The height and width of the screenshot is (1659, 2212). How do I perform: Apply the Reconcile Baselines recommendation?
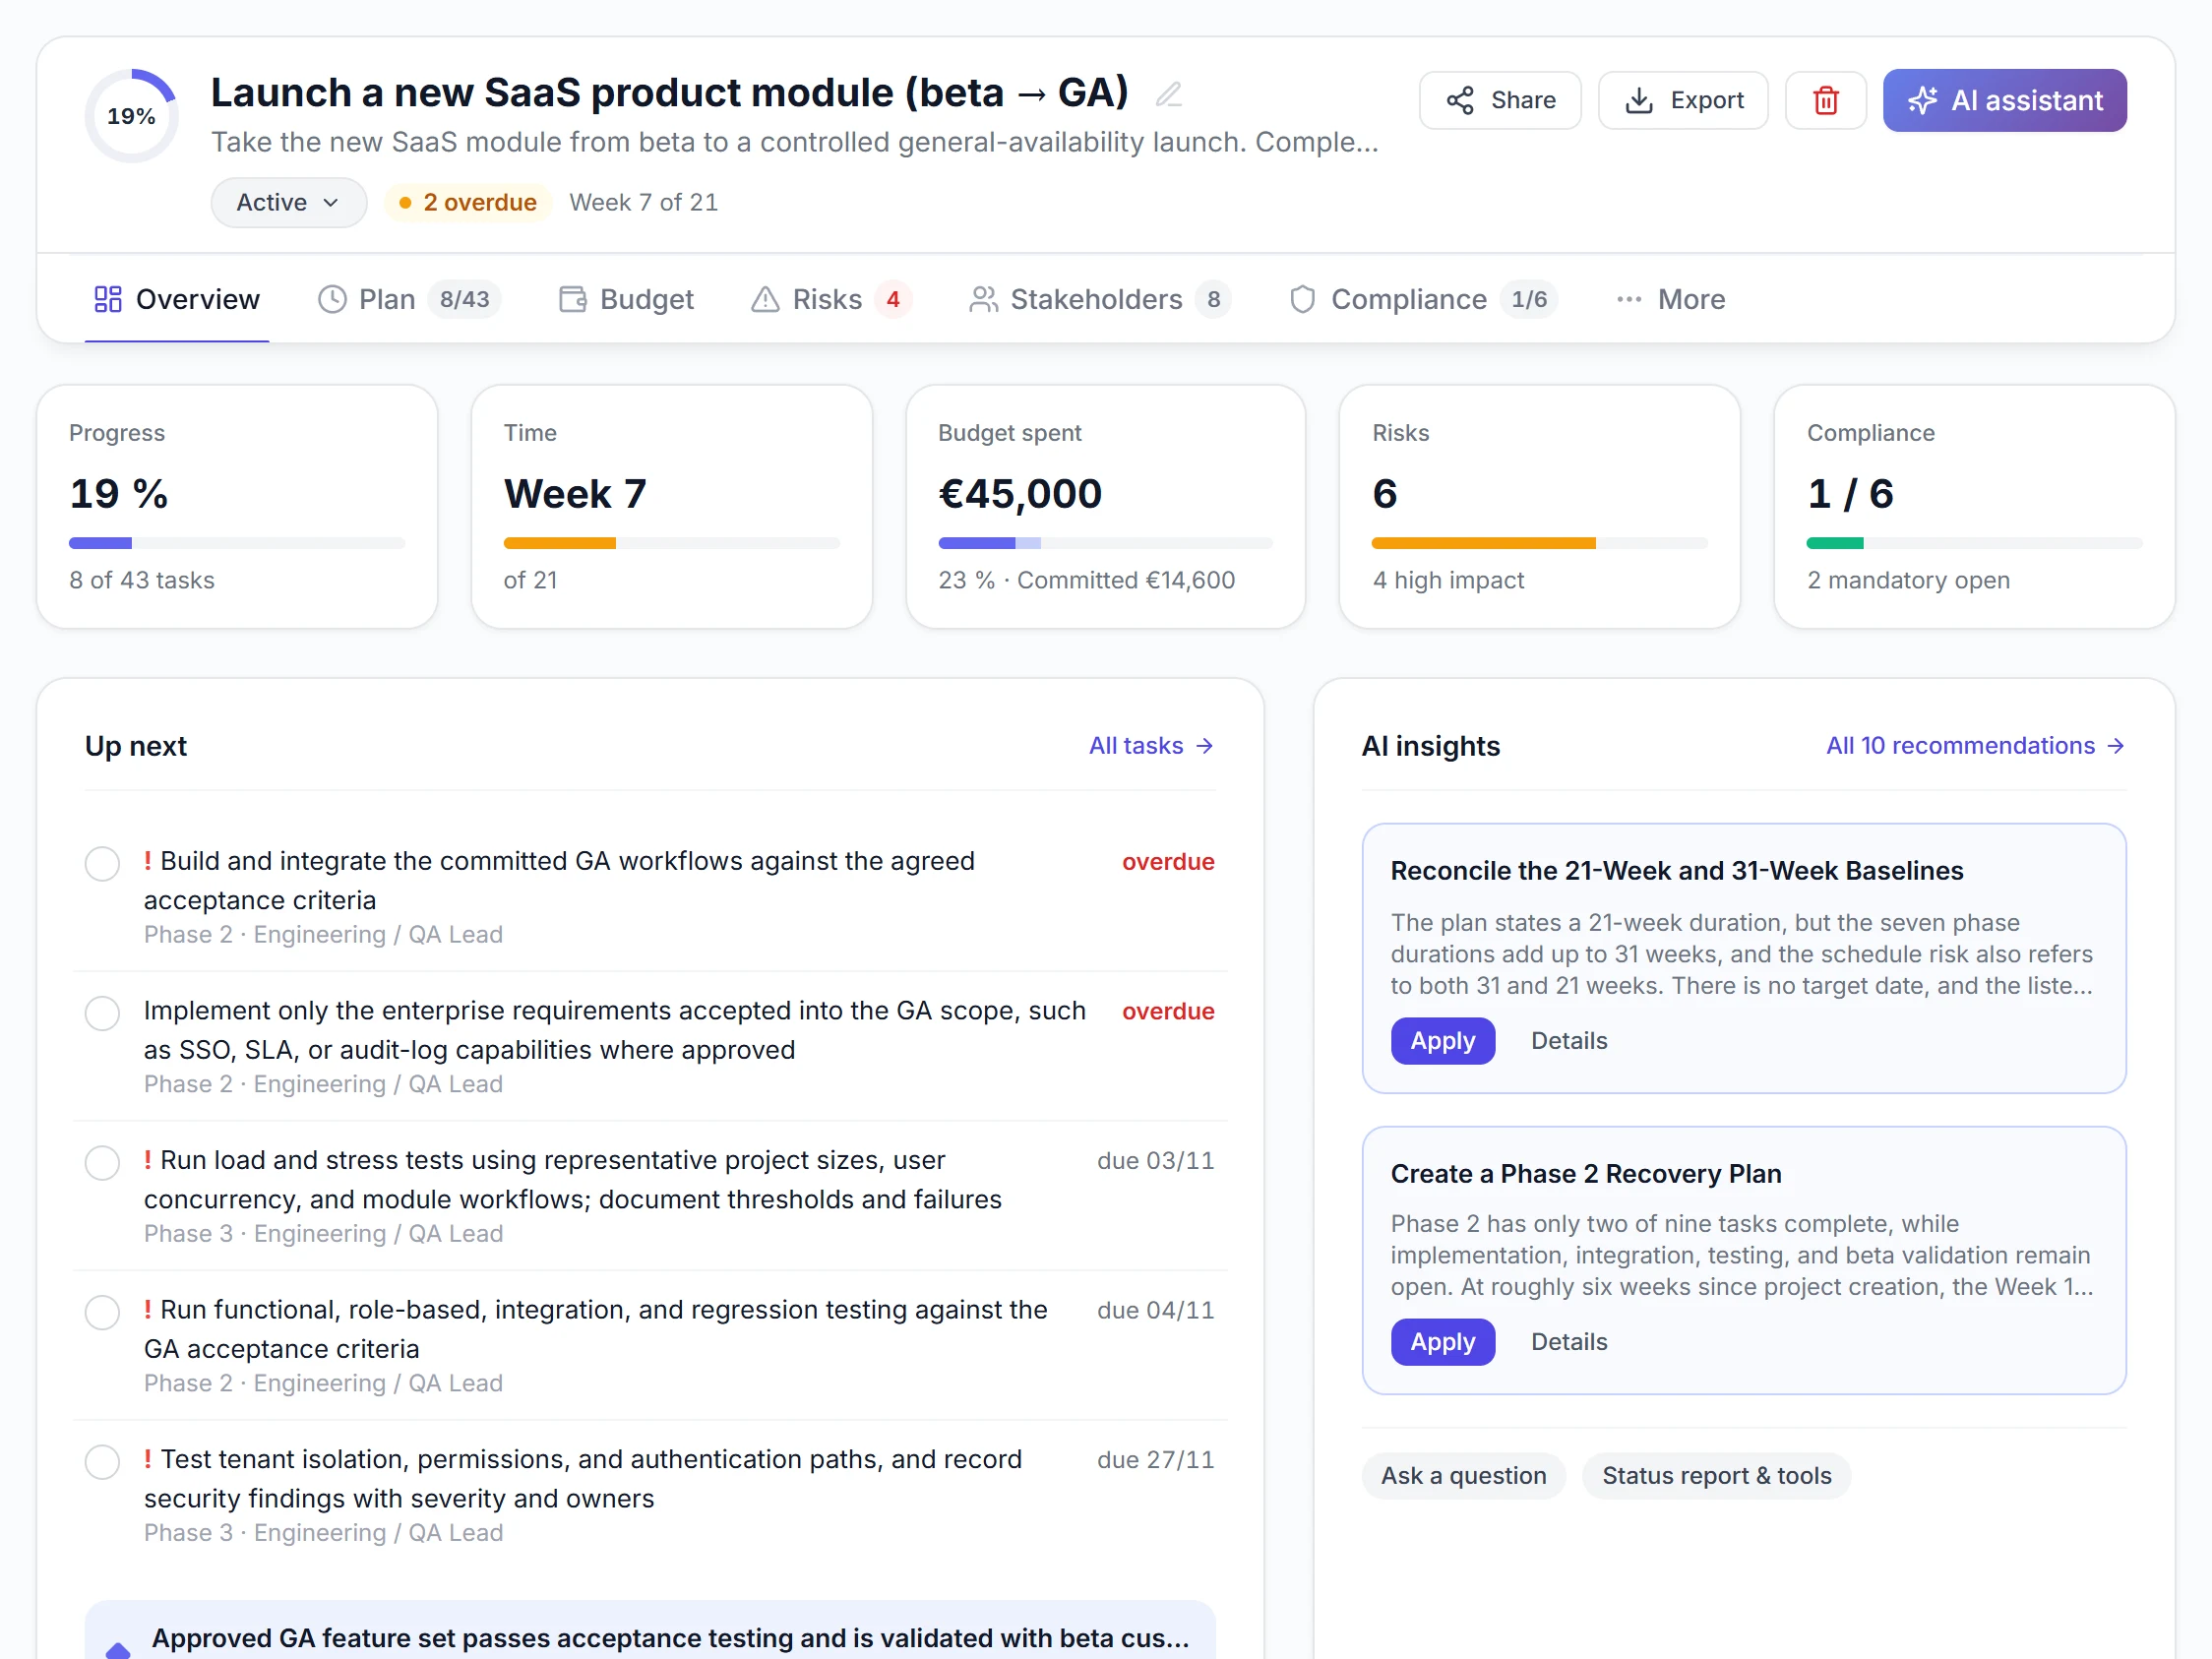[1442, 1040]
